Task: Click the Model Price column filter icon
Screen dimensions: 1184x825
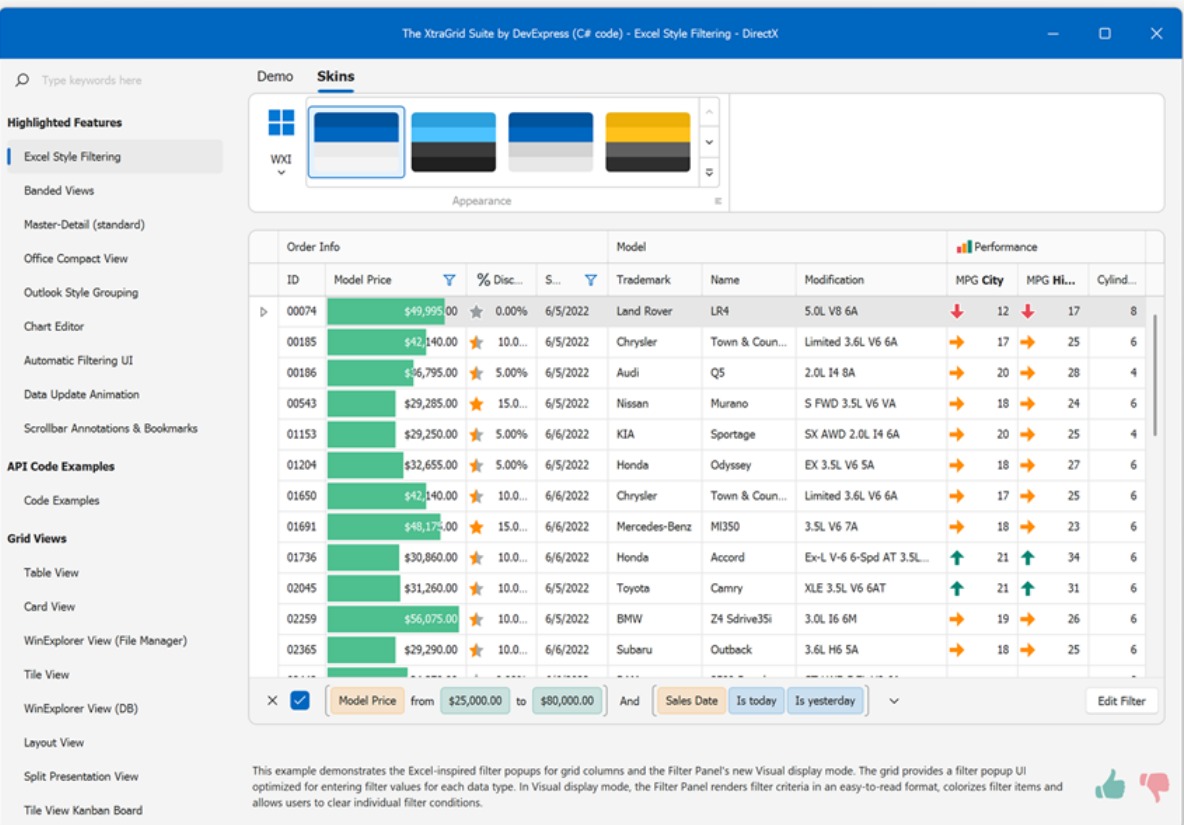Action: pyautogui.click(x=449, y=280)
